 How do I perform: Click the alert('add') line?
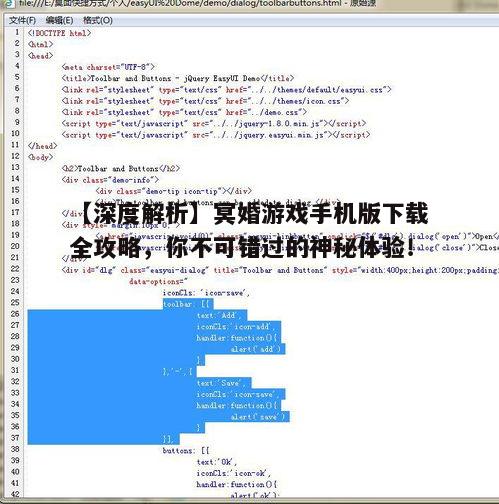[x=256, y=349]
